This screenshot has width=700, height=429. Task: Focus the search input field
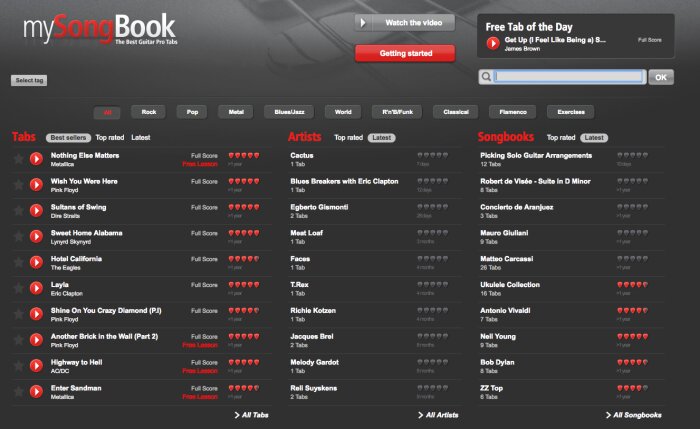(x=569, y=77)
